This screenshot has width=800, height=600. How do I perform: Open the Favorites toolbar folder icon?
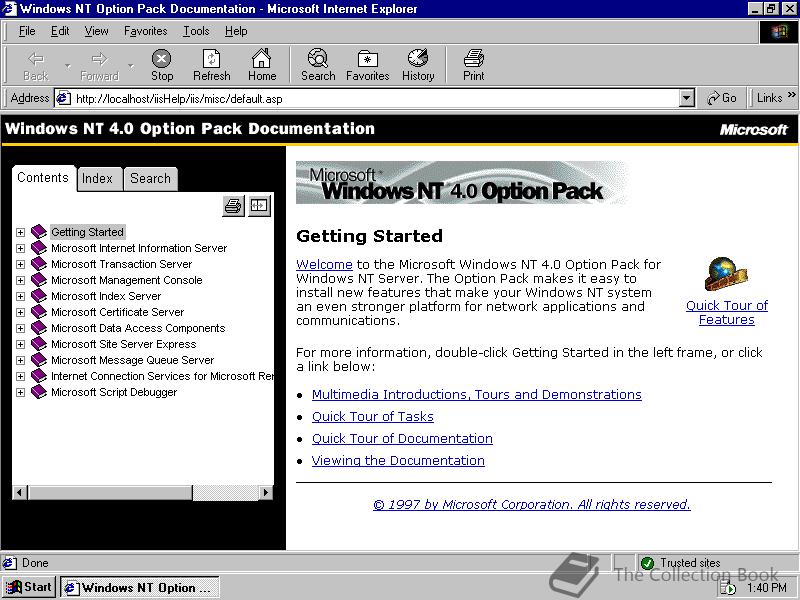(367, 59)
